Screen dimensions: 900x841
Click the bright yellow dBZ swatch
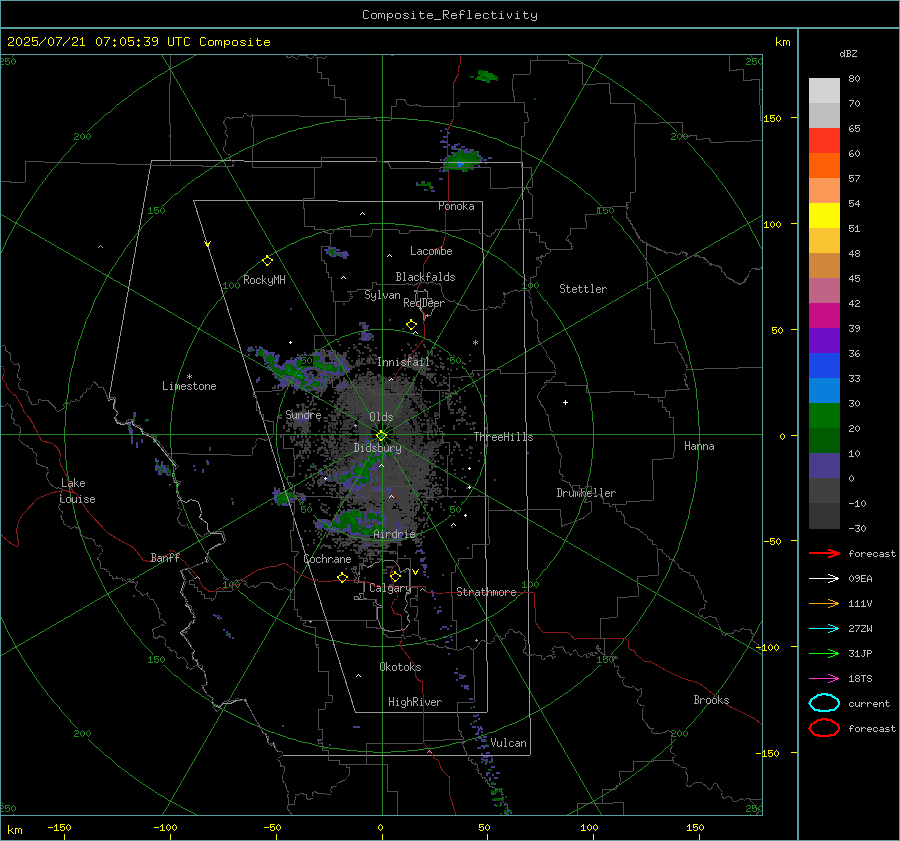tap(824, 215)
